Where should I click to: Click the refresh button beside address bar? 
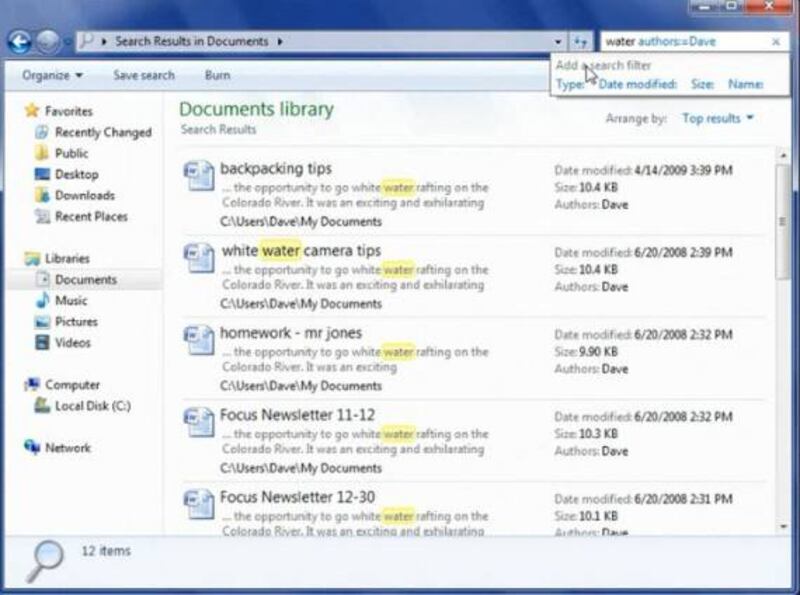tap(581, 41)
